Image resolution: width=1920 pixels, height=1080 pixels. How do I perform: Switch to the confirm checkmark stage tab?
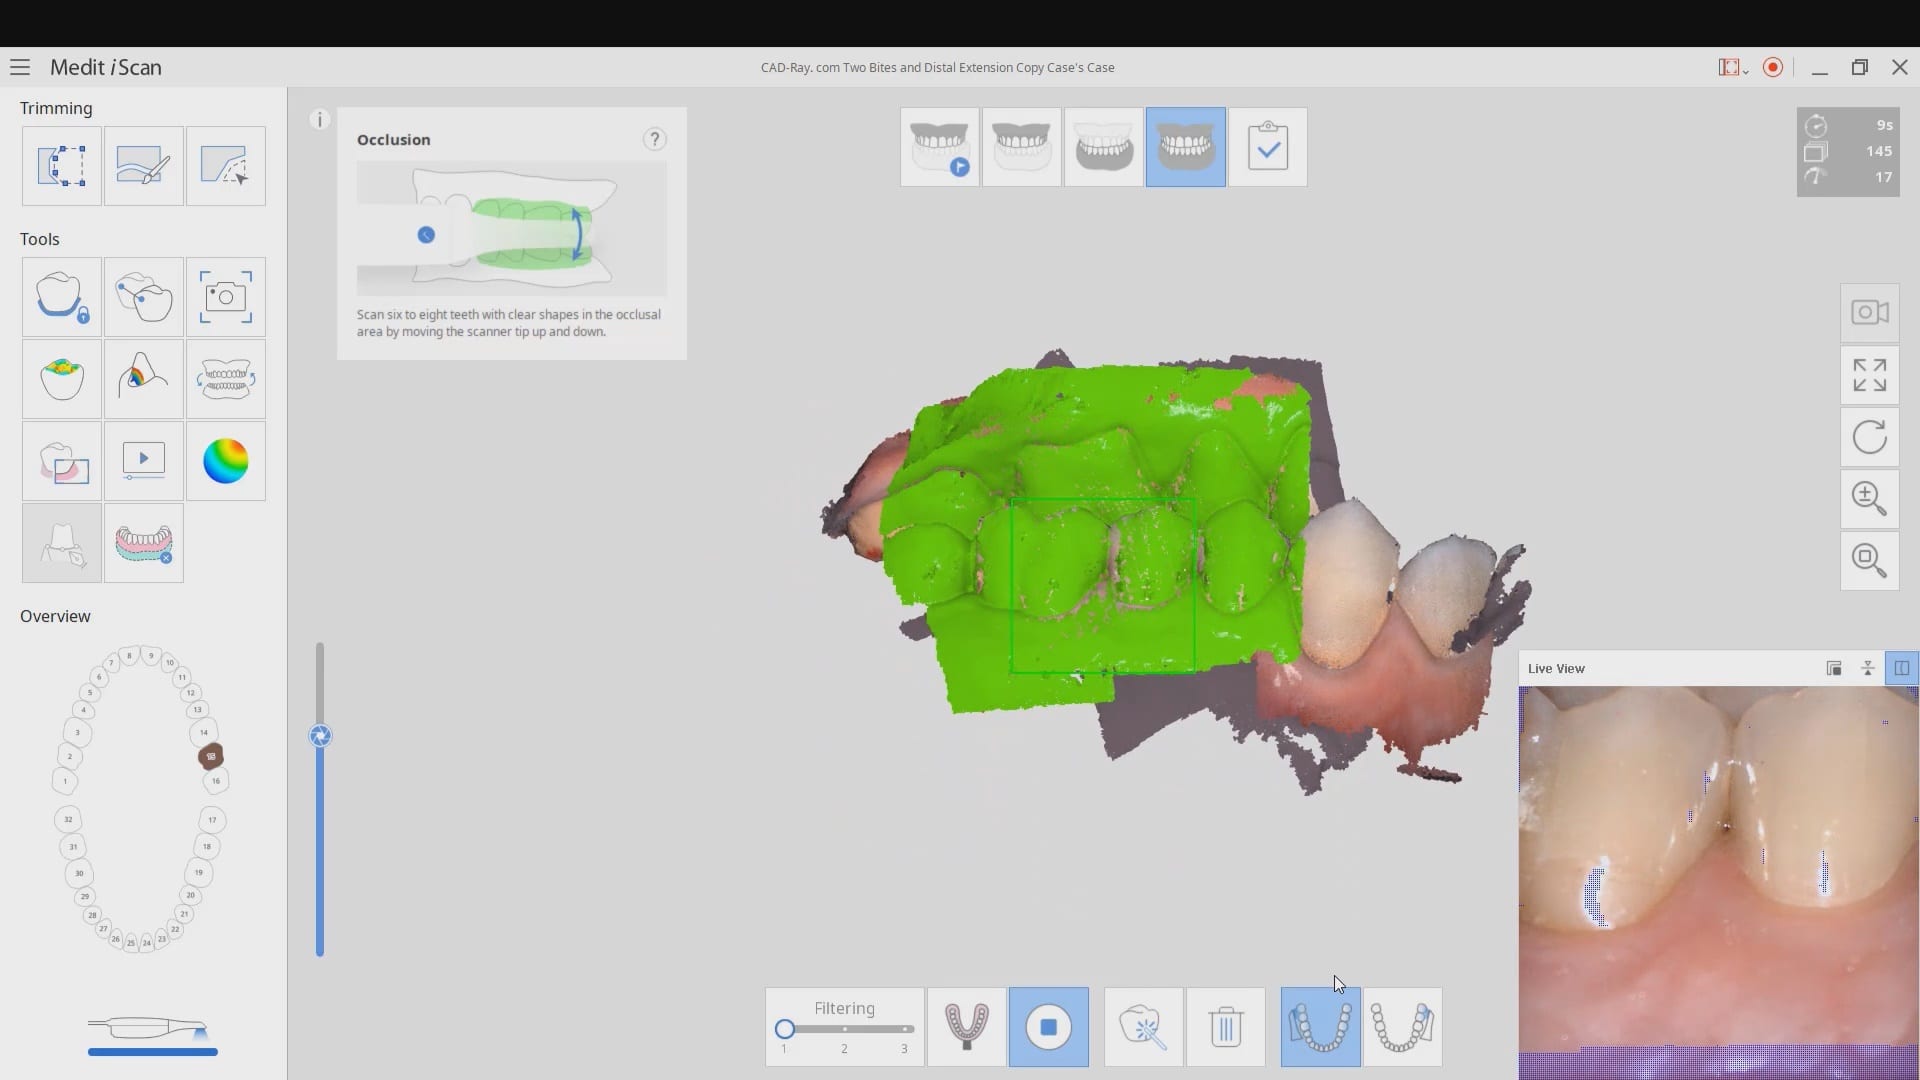pyautogui.click(x=1267, y=147)
